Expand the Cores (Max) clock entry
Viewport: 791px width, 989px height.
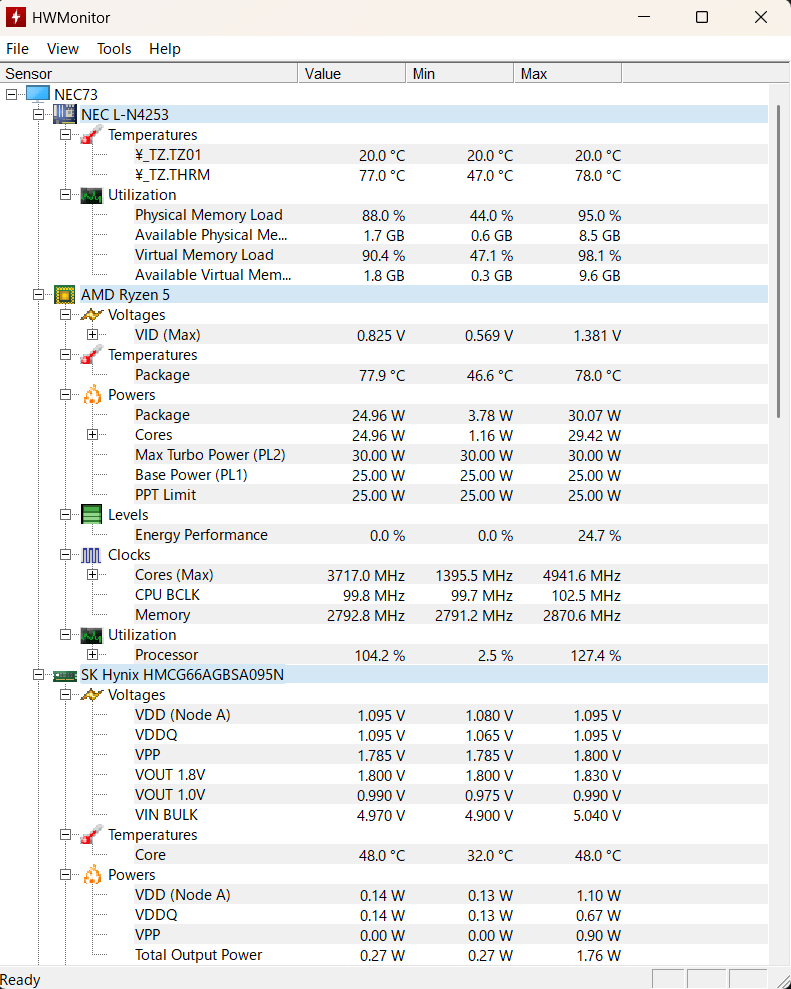tap(92, 575)
